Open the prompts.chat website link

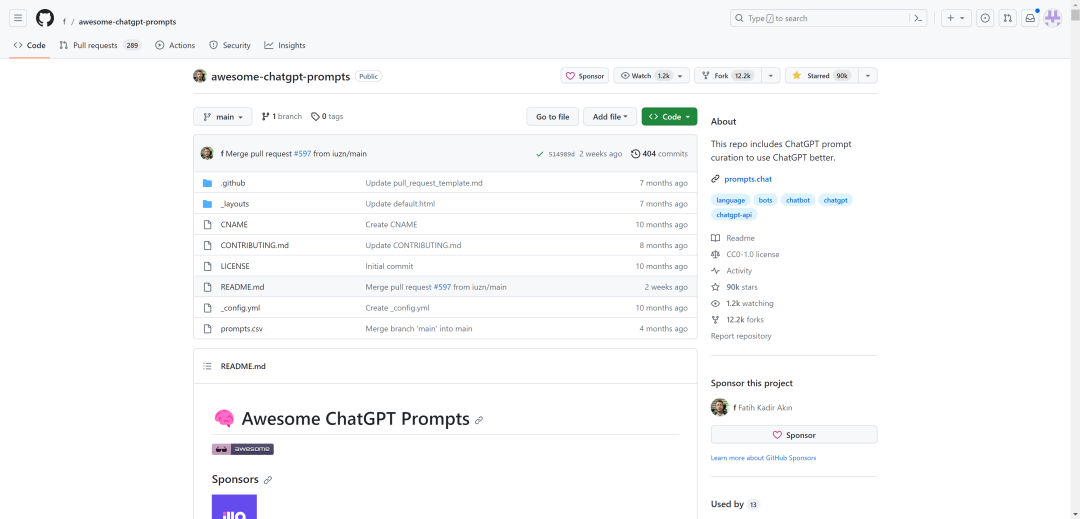click(x=747, y=179)
